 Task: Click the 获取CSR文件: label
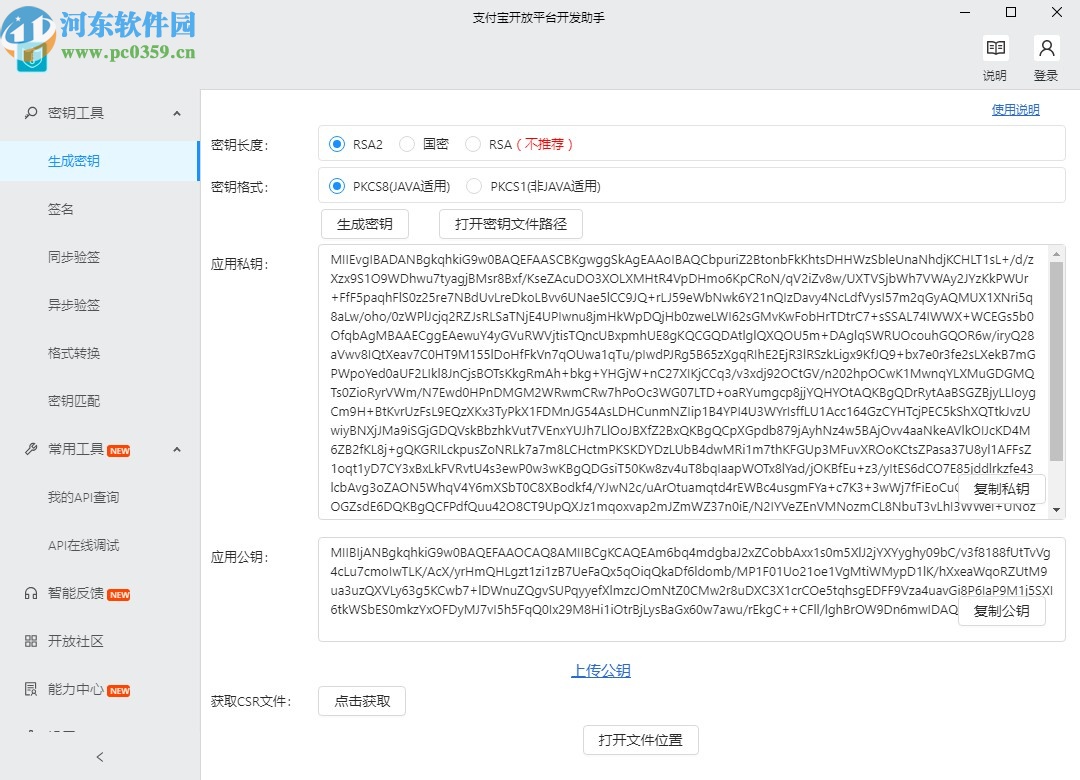251,701
